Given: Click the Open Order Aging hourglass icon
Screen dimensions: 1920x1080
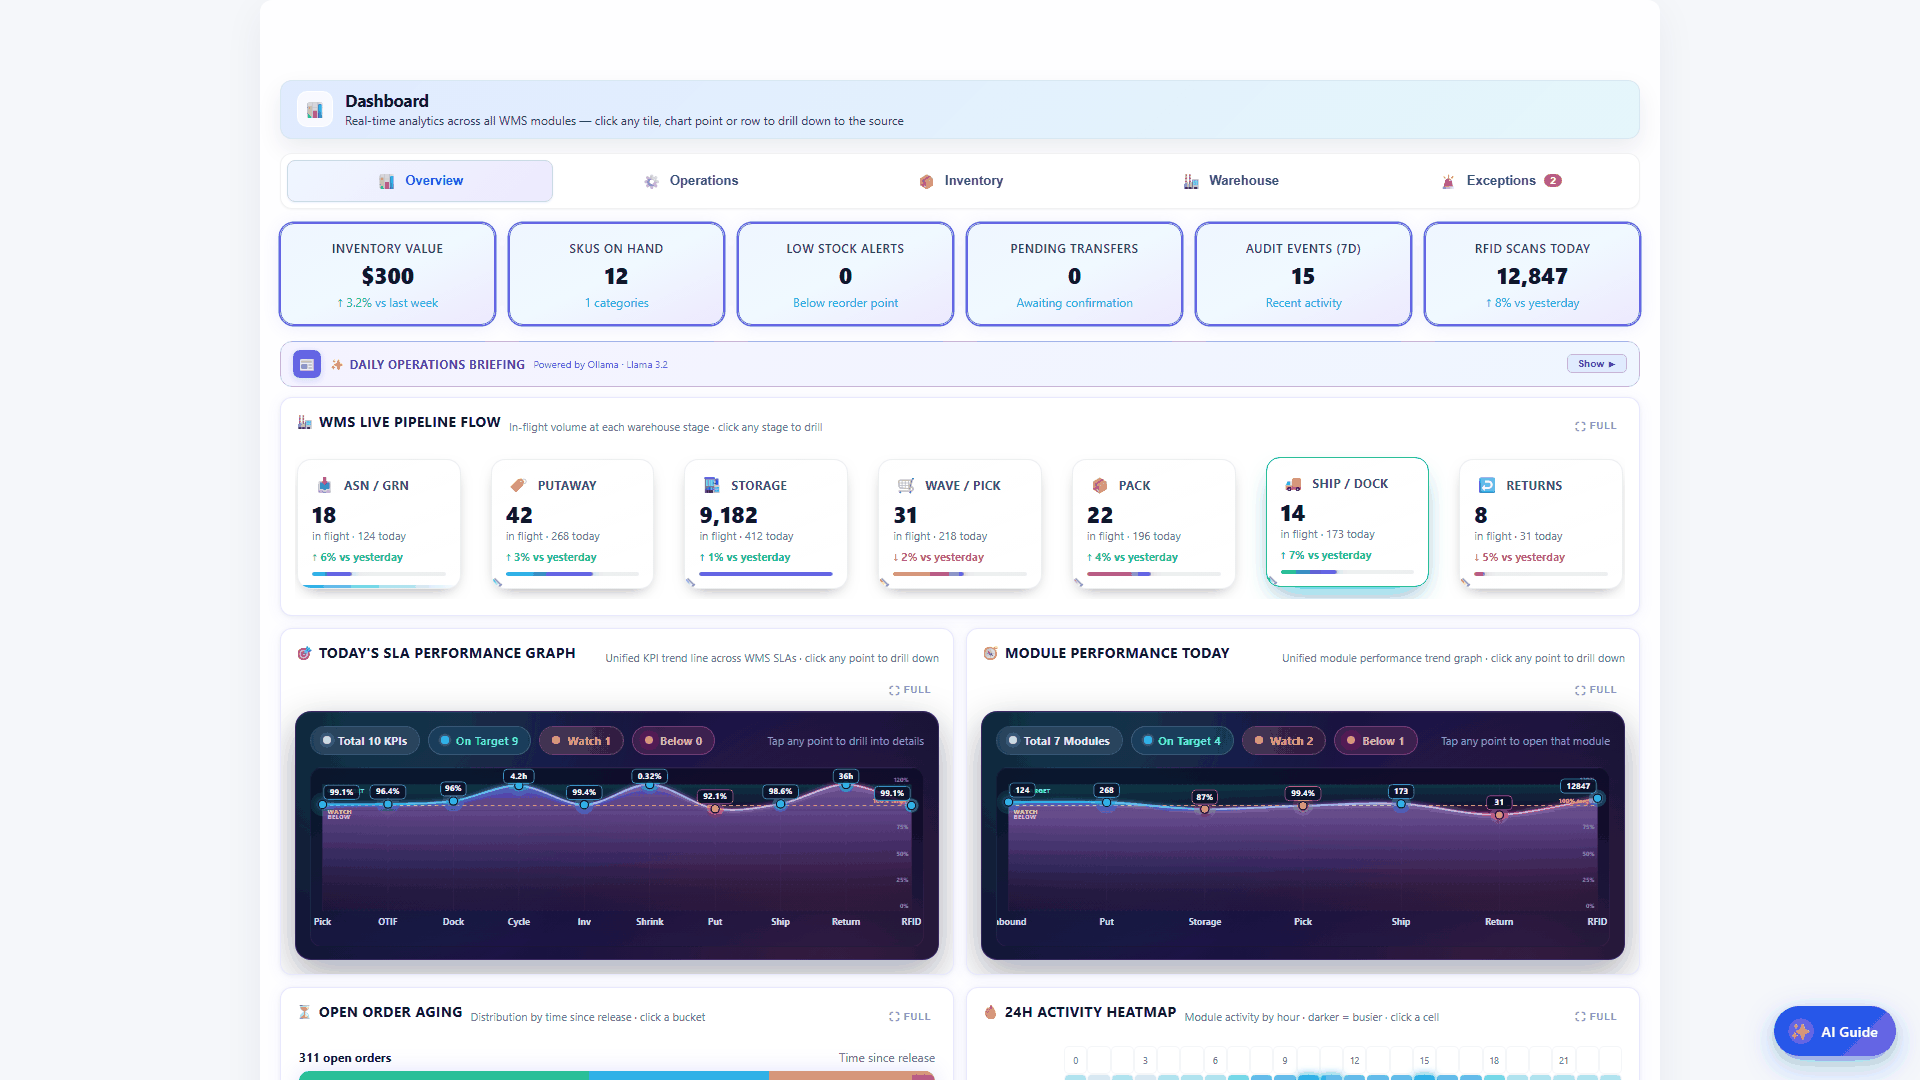Looking at the screenshot, I should (x=304, y=1012).
